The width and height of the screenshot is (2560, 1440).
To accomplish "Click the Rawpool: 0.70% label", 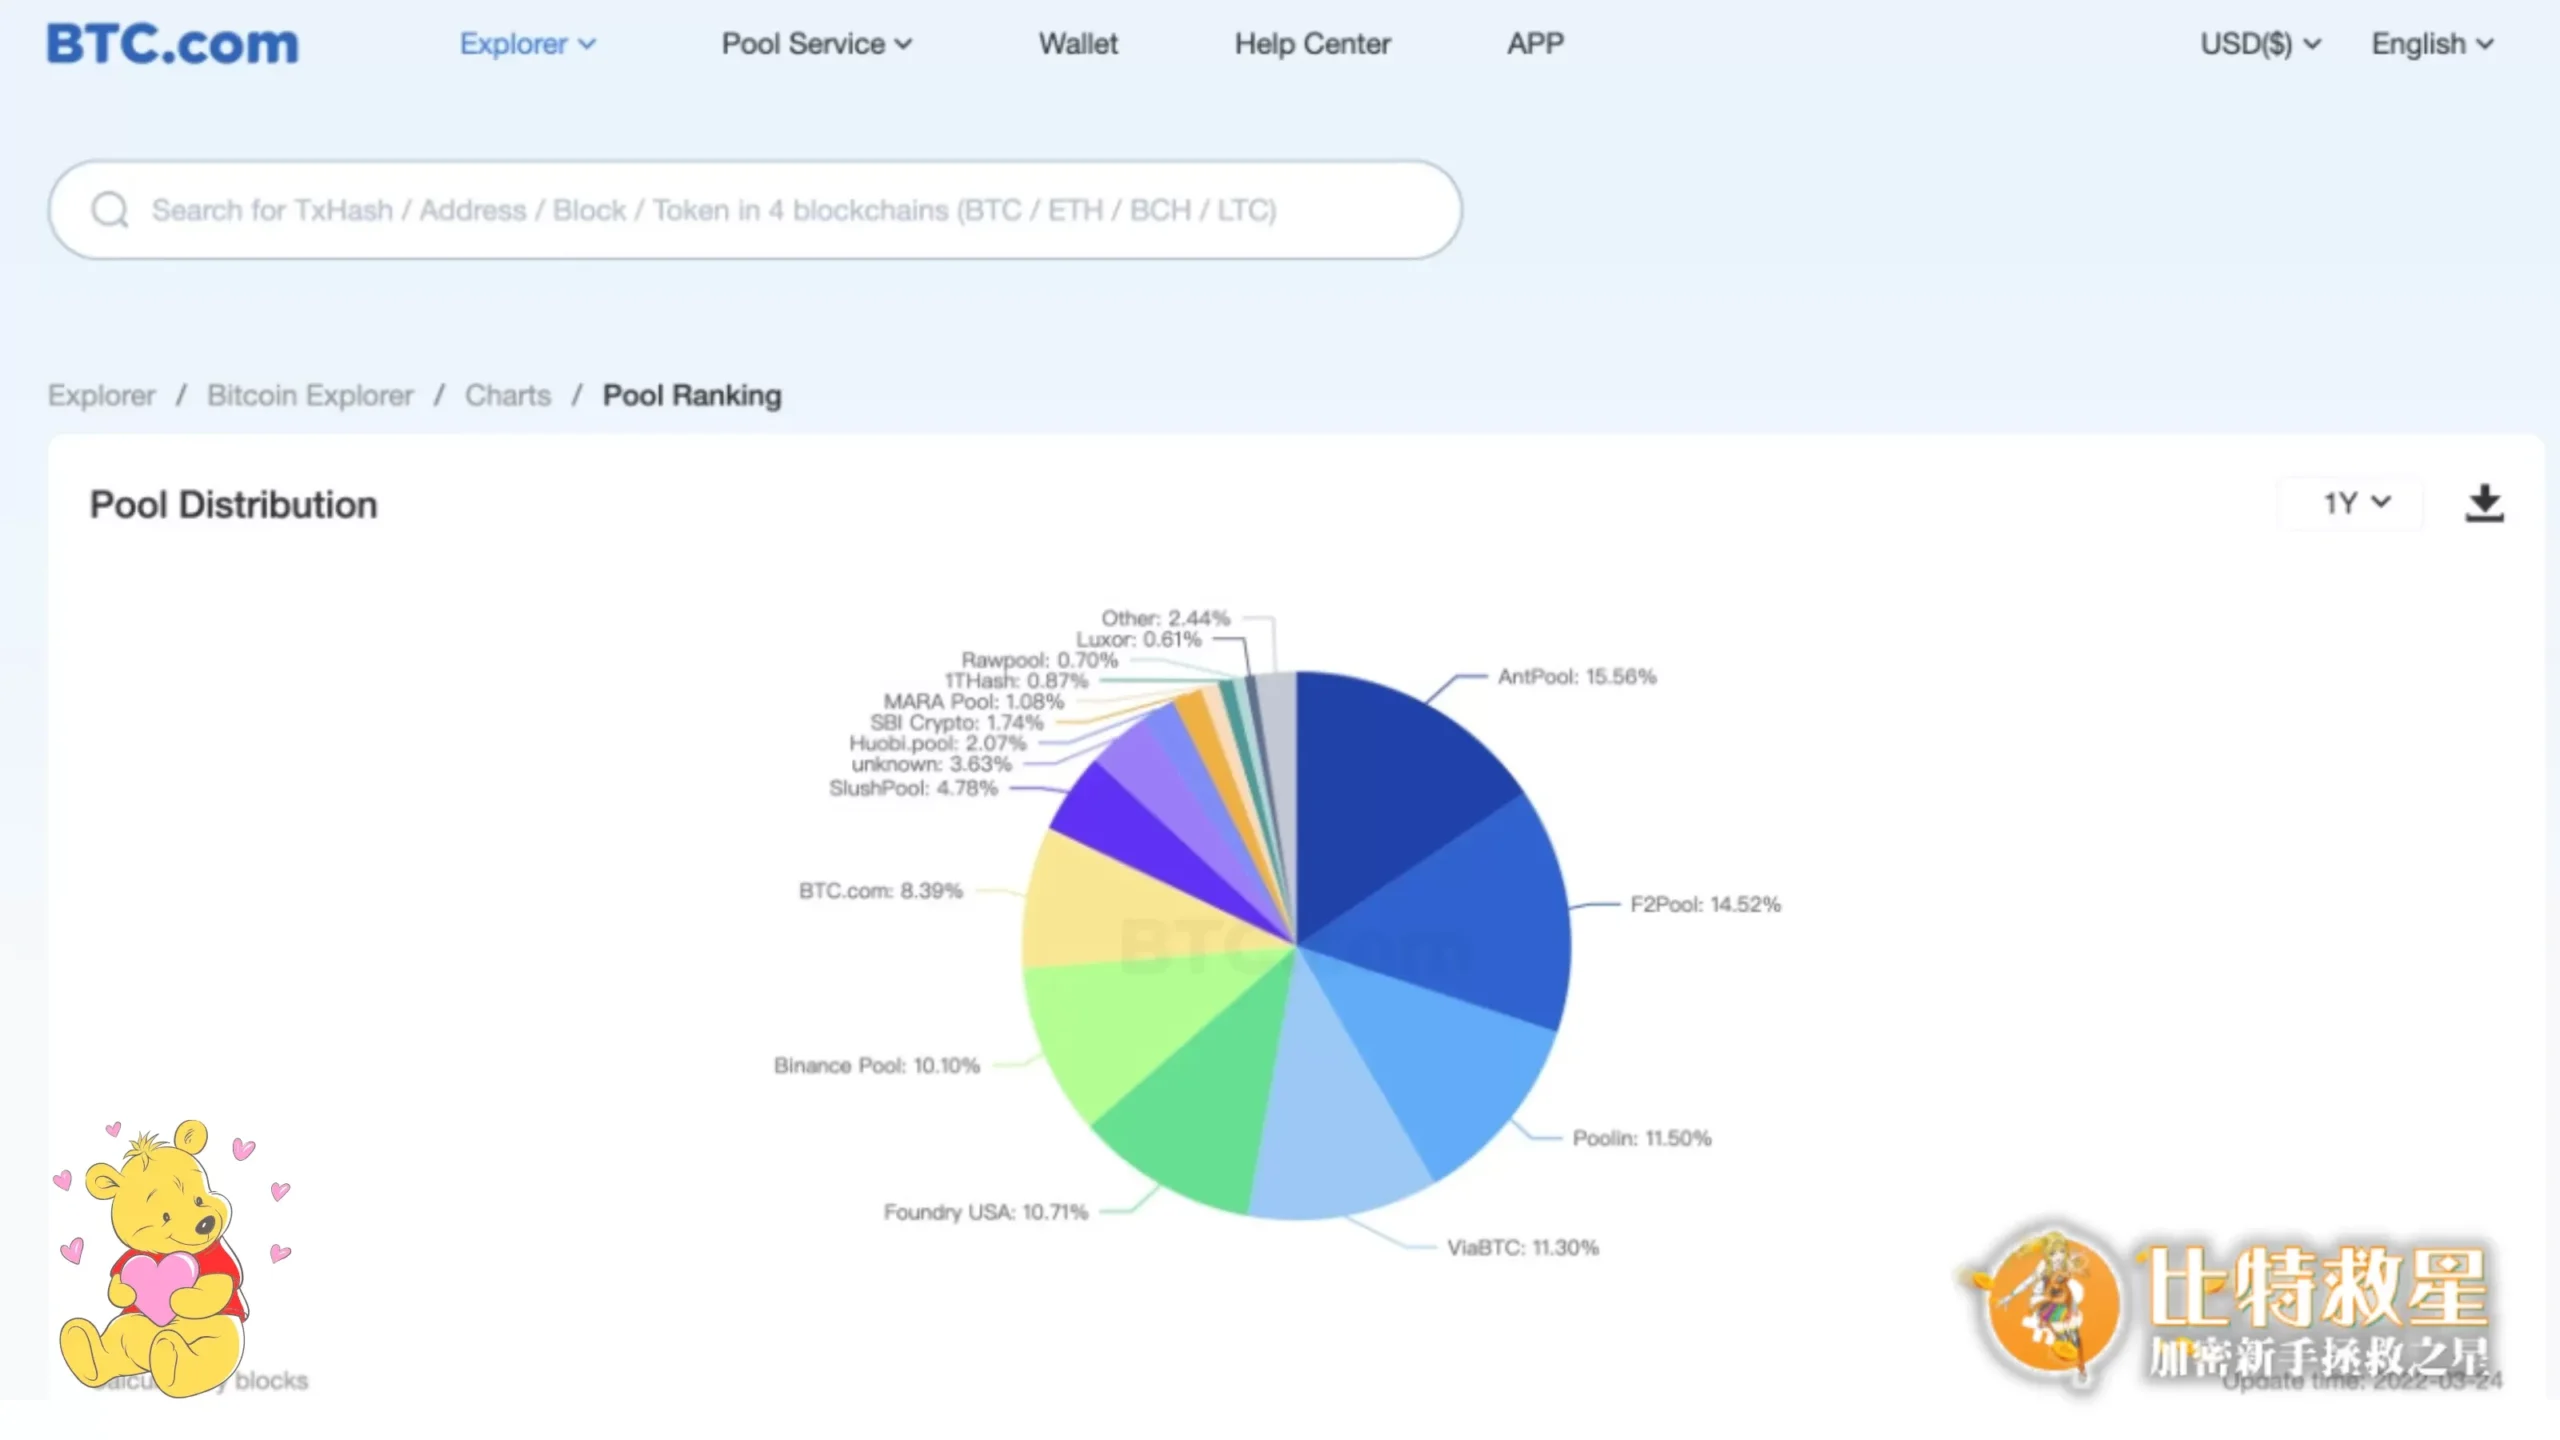I will 1040,660.
